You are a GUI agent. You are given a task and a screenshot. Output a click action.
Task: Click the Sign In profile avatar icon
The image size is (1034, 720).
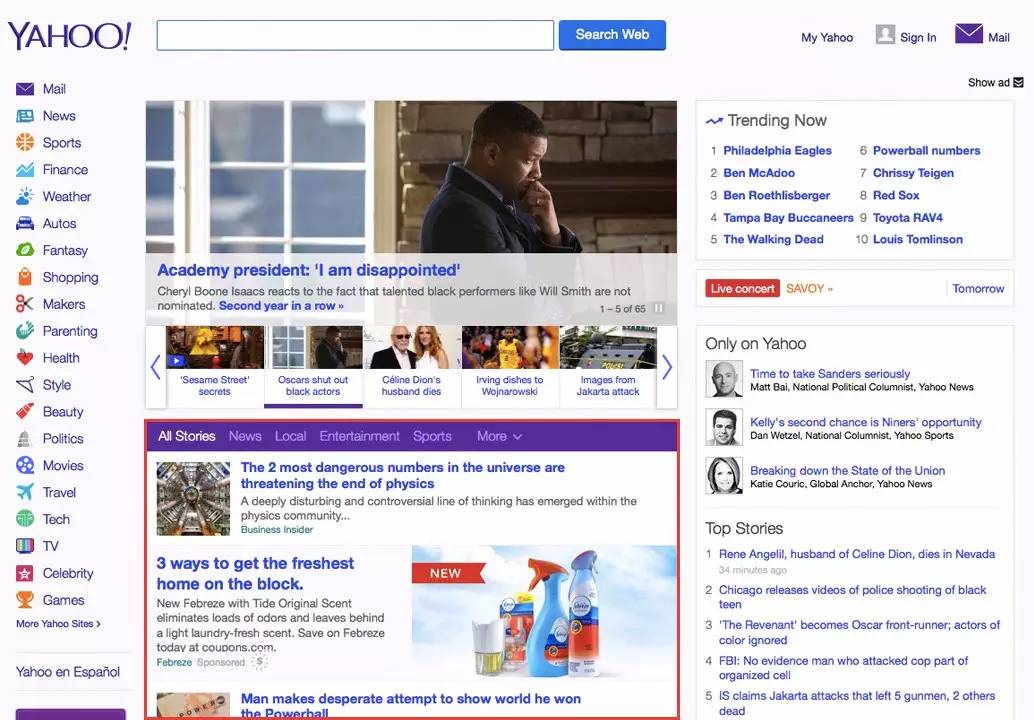click(x=885, y=34)
